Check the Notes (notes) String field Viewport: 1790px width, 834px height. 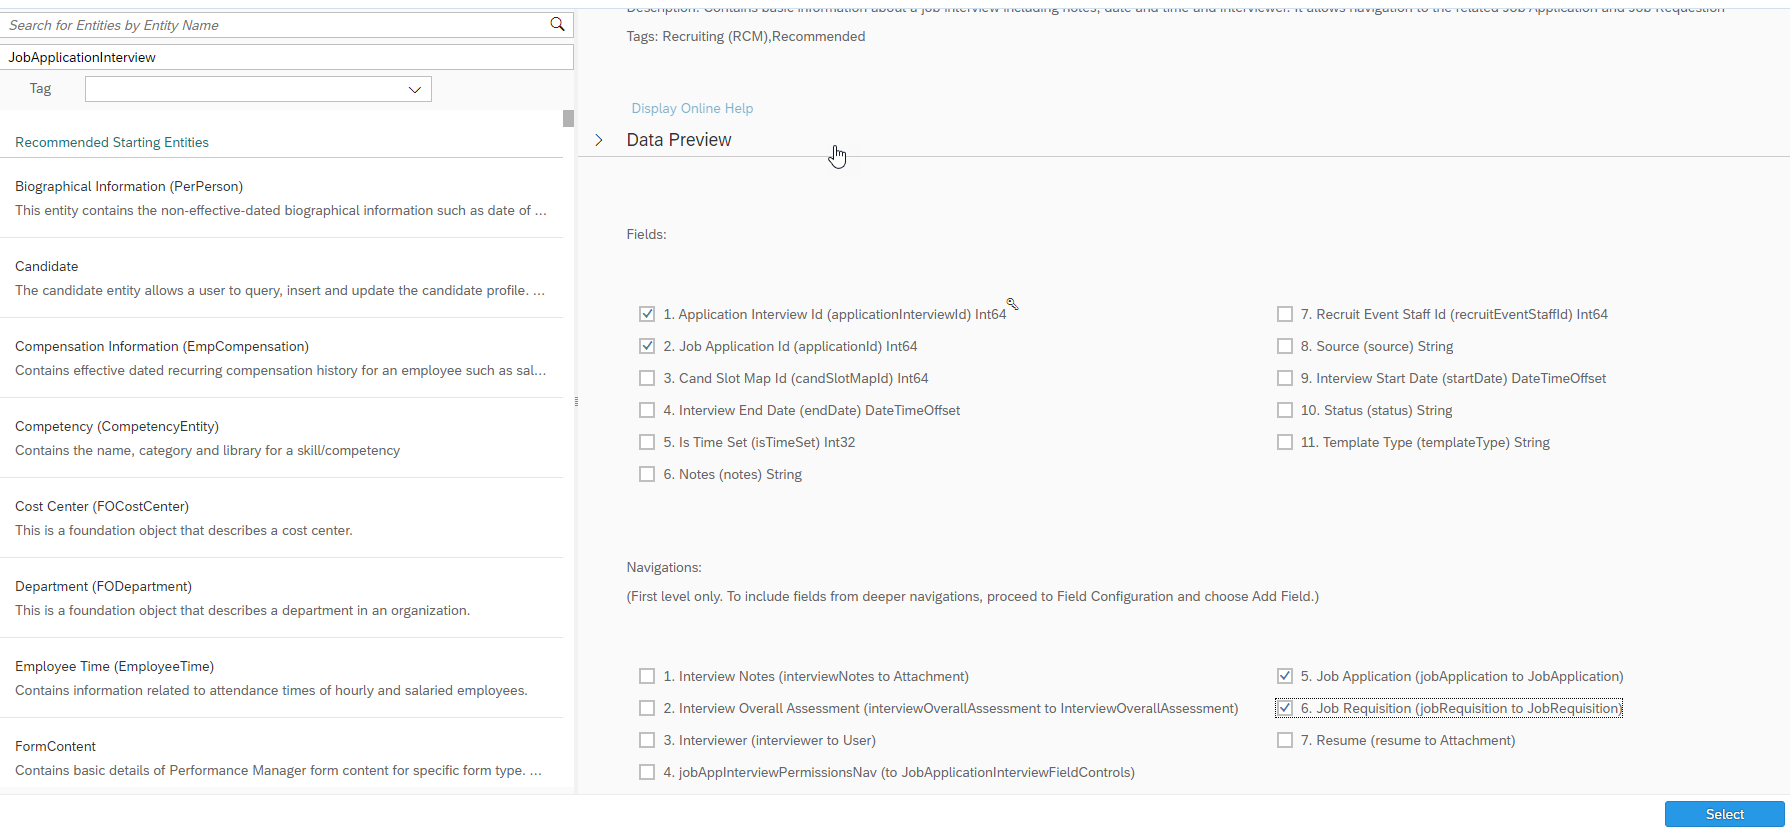[x=647, y=474]
